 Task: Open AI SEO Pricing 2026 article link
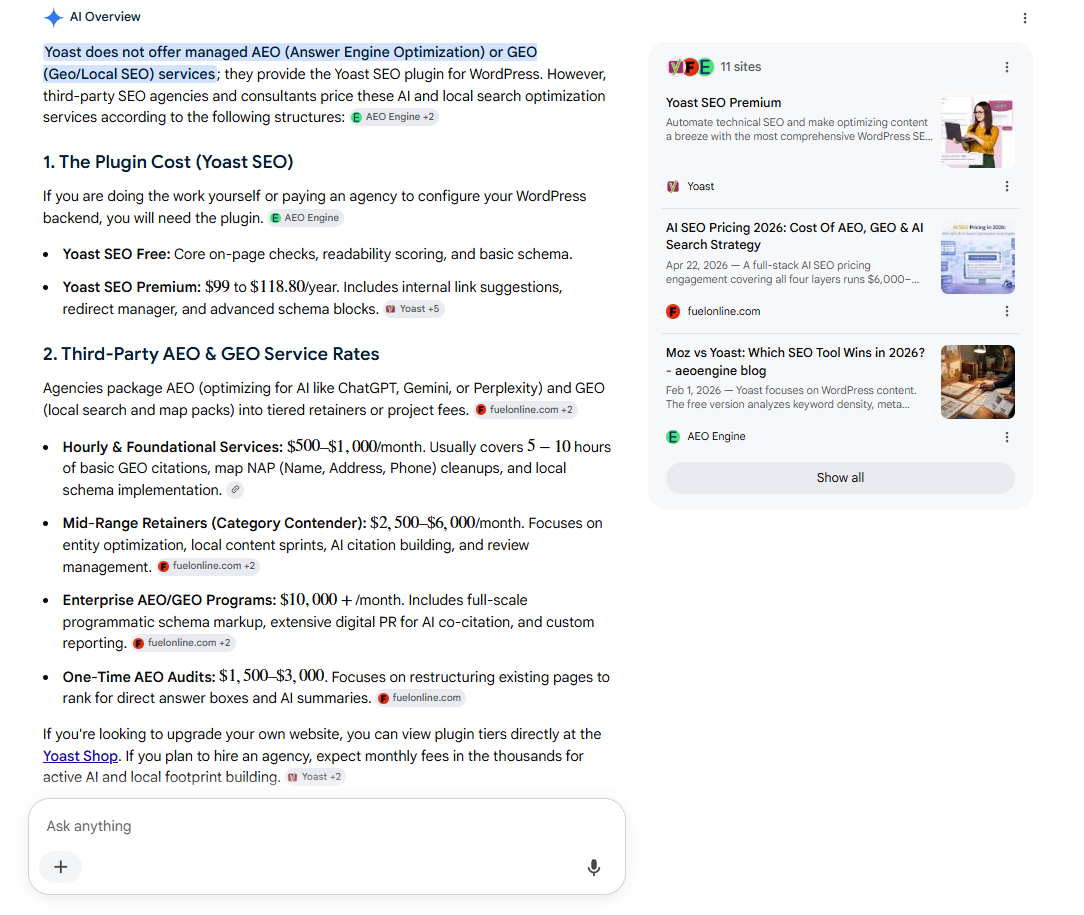pos(794,236)
